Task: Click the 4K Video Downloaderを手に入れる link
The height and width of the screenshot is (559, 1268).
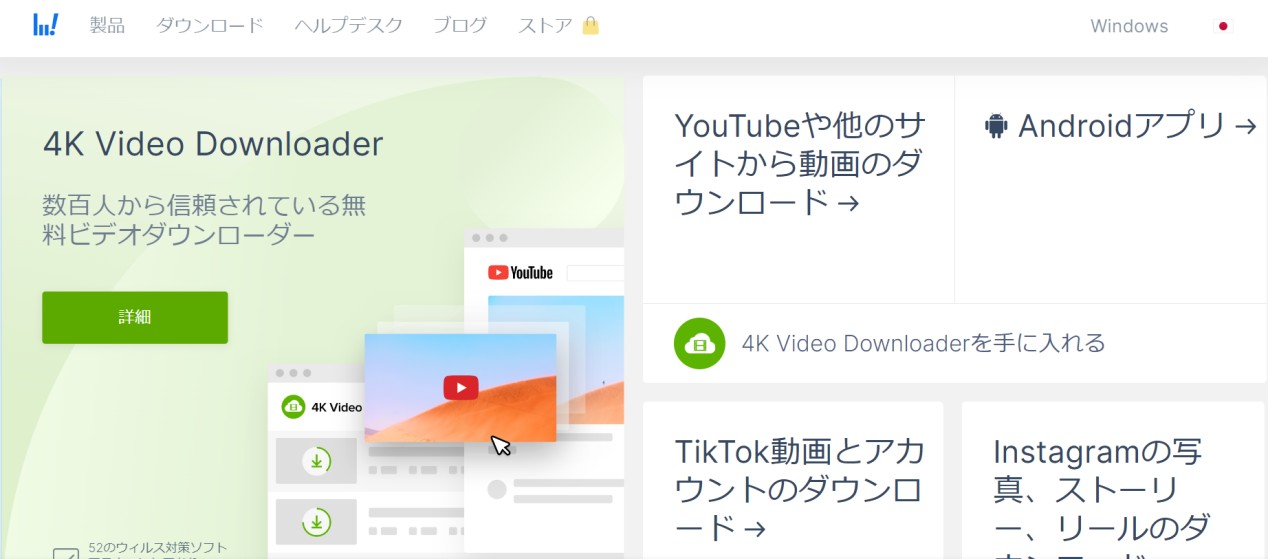Action: click(x=923, y=344)
